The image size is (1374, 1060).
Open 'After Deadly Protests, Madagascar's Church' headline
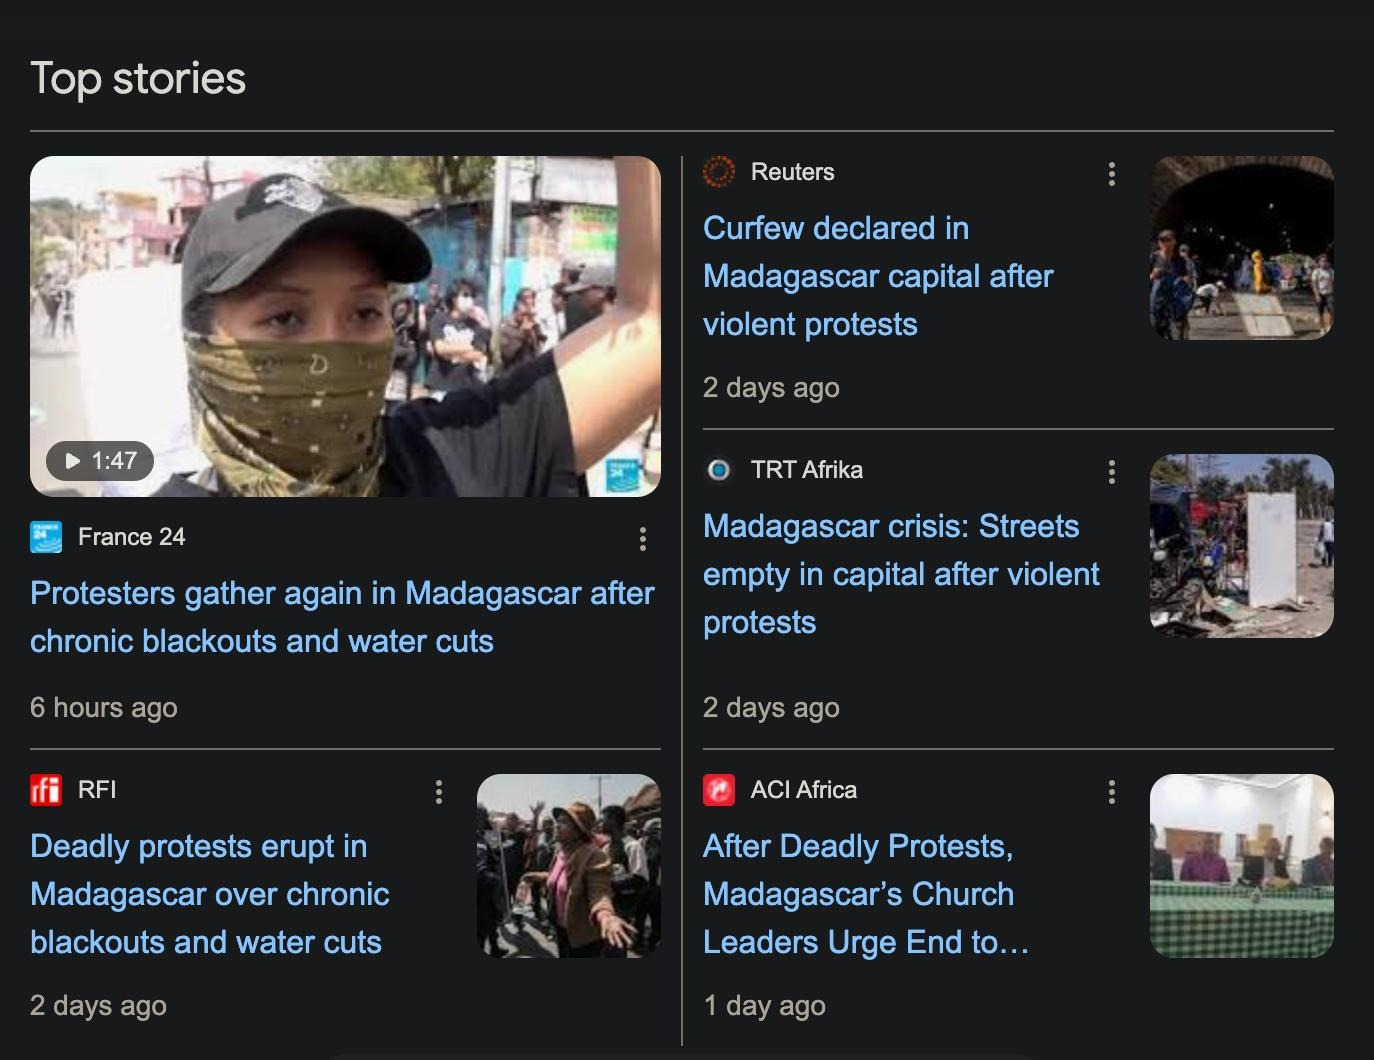[x=866, y=894]
